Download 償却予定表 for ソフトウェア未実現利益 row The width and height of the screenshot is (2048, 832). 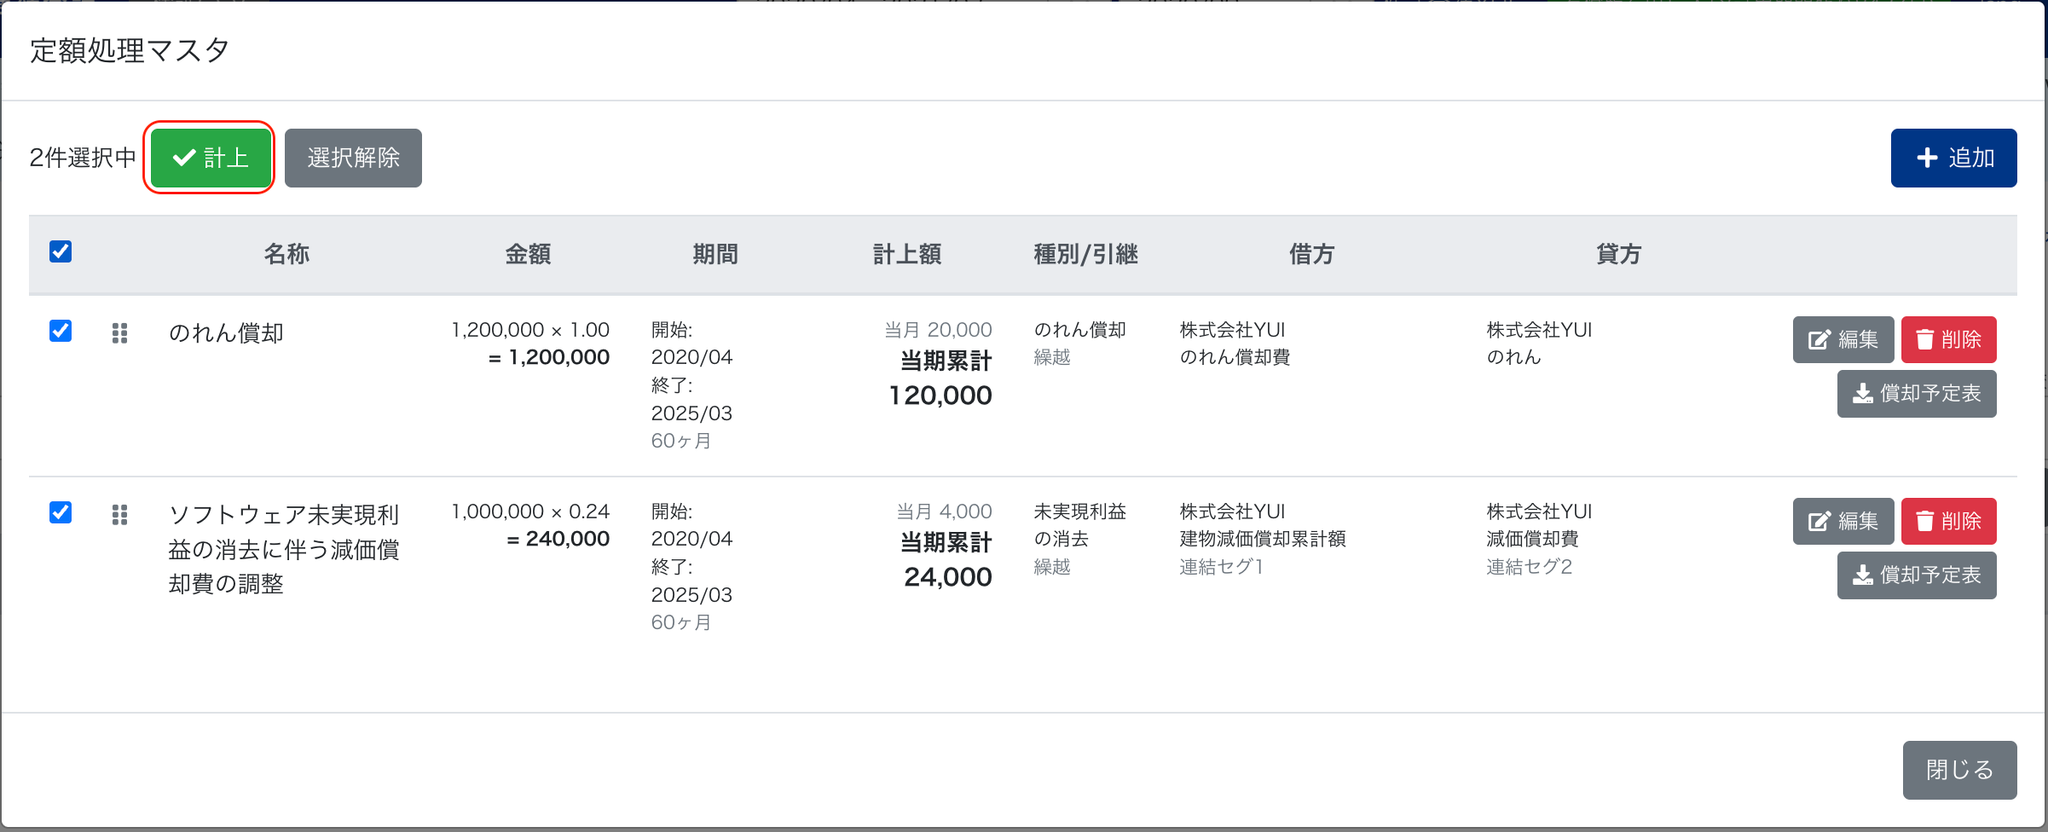coord(1916,575)
